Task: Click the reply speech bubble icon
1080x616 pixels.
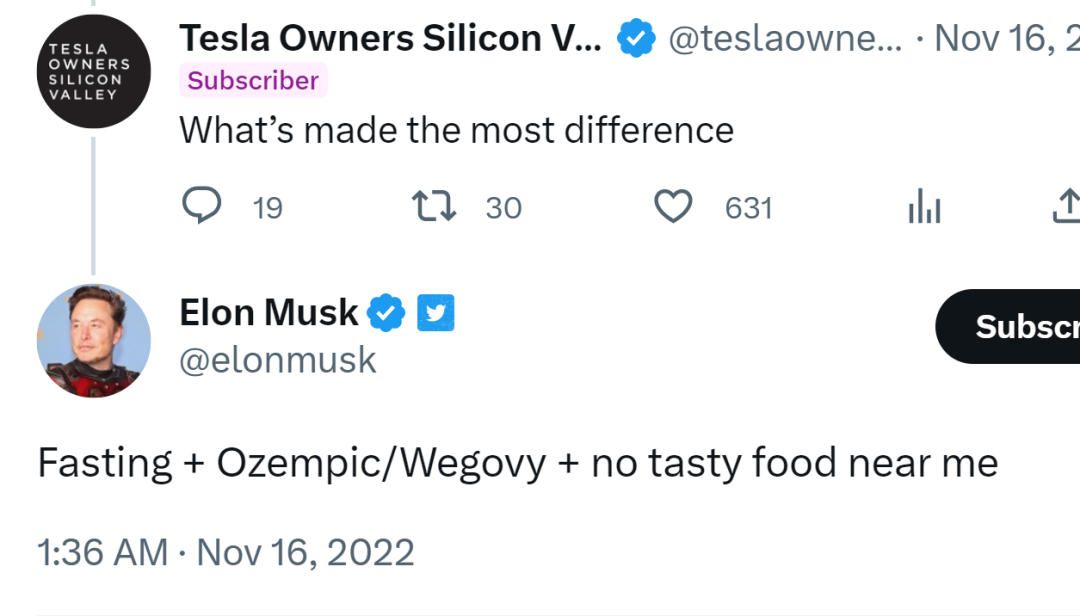Action: click(x=202, y=207)
